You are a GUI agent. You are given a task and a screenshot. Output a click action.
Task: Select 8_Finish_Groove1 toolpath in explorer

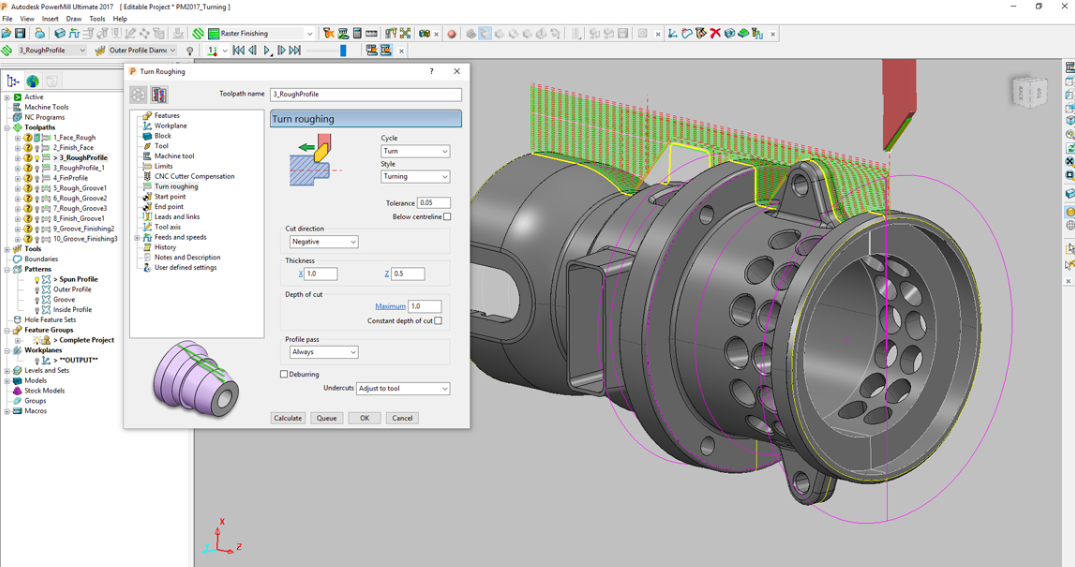(x=79, y=219)
